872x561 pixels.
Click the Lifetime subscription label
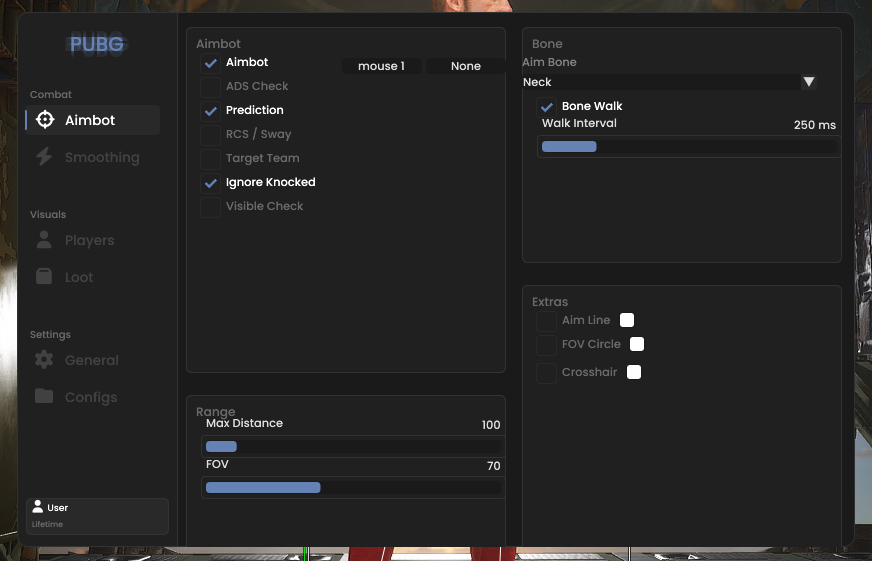47,524
